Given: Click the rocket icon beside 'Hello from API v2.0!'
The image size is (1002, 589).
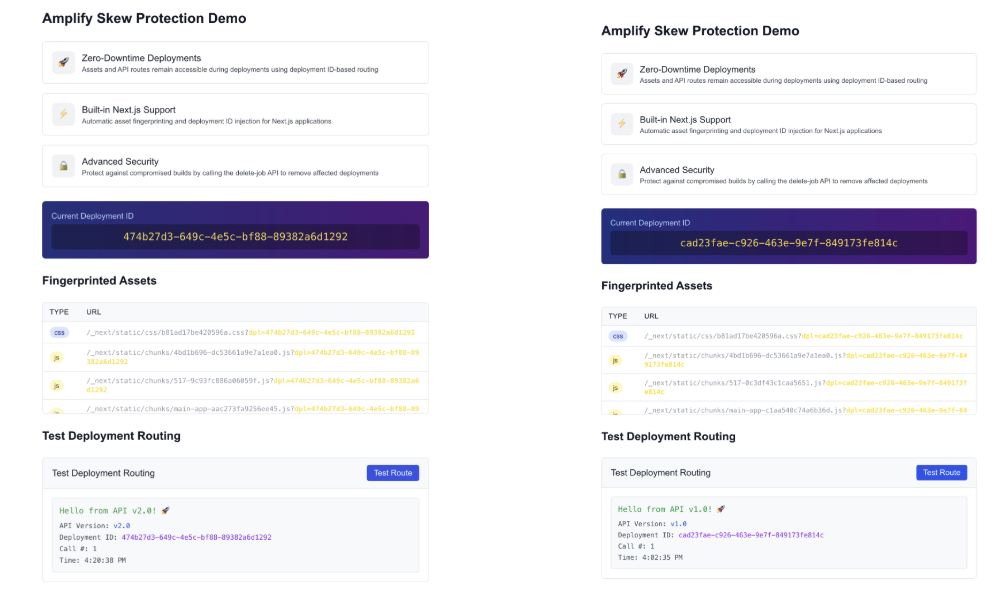Looking at the screenshot, I should coord(166,509).
